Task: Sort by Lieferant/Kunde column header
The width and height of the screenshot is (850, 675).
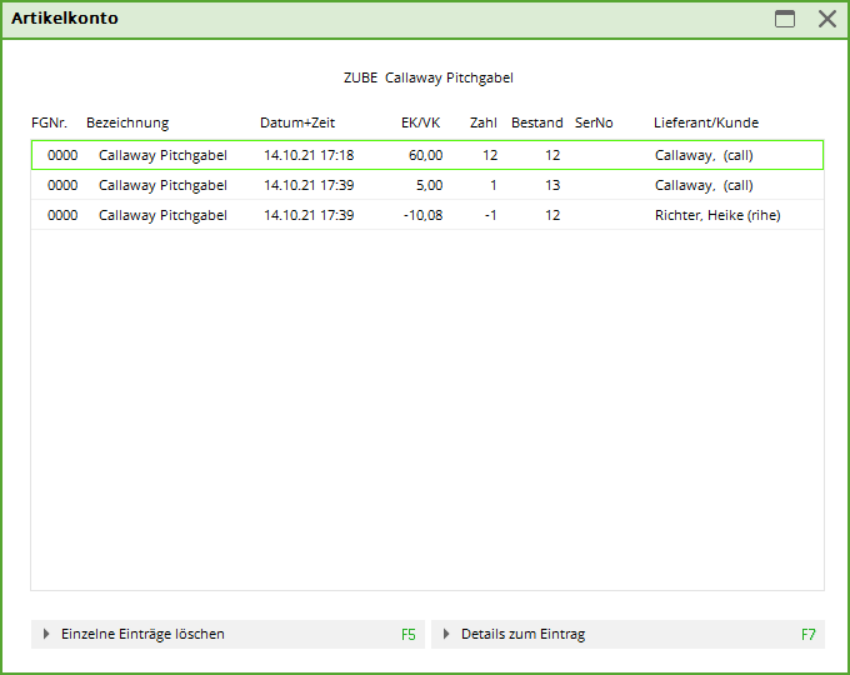Action: (705, 123)
